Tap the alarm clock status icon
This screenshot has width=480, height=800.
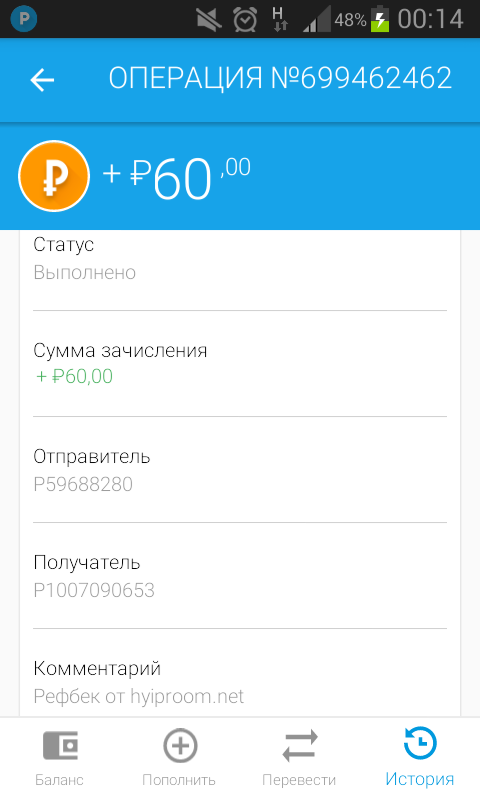tap(245, 19)
